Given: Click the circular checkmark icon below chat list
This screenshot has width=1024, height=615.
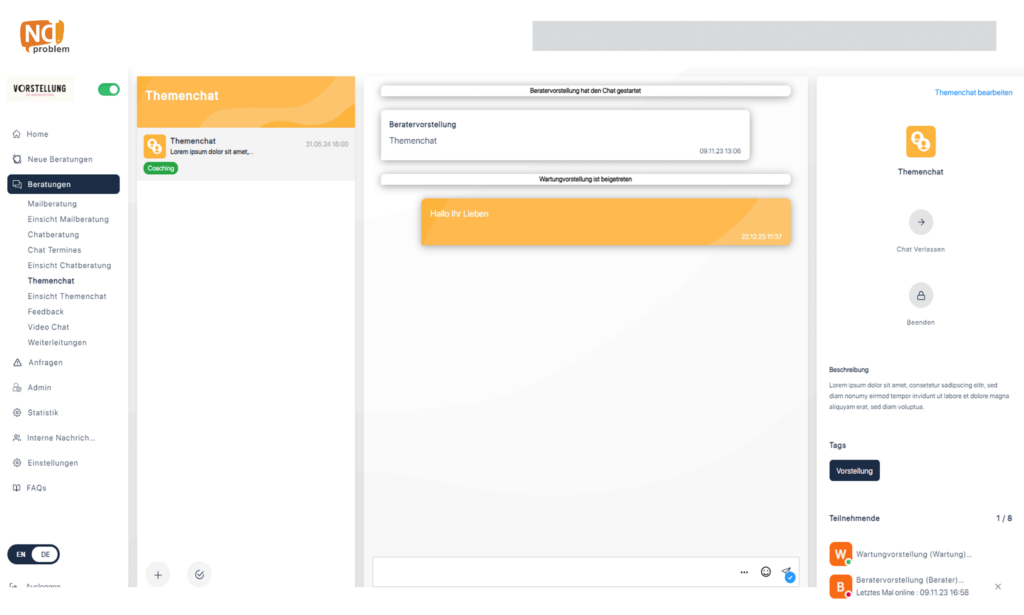Looking at the screenshot, I should (199, 574).
